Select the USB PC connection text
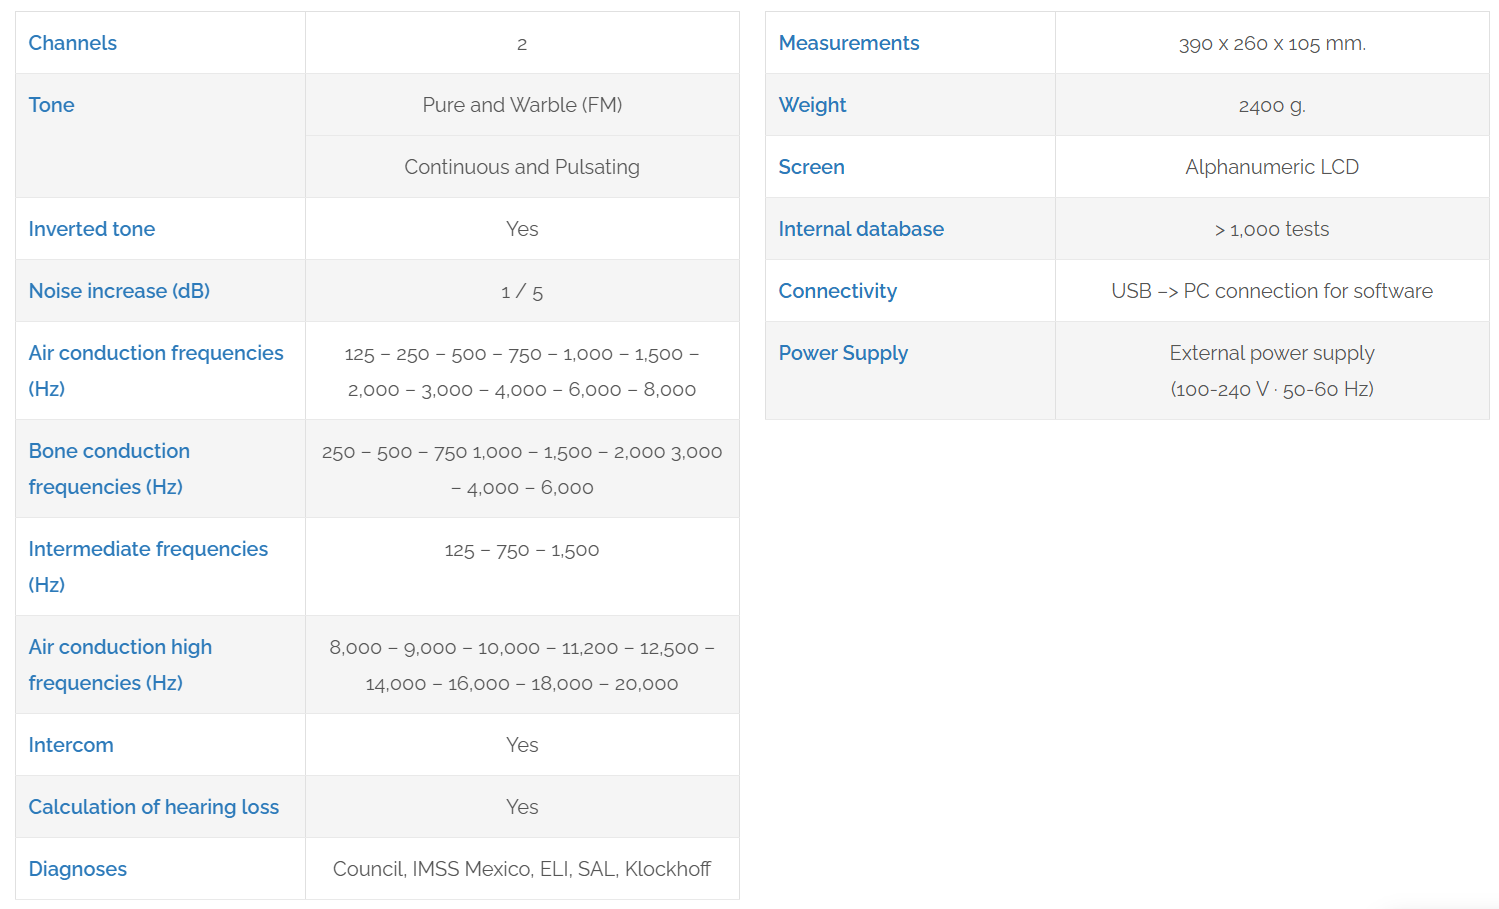 pyautogui.click(x=1272, y=291)
